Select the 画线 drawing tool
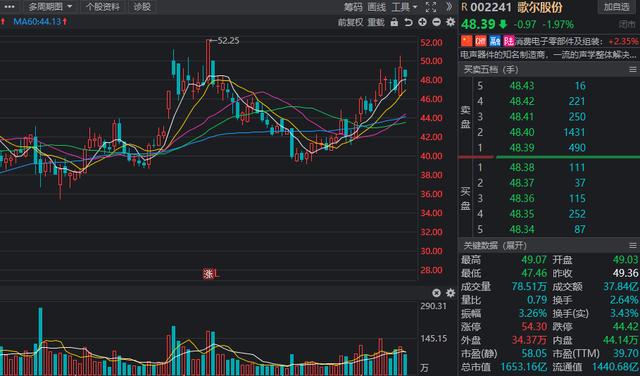Screen dimensions: 640x376 376,7
